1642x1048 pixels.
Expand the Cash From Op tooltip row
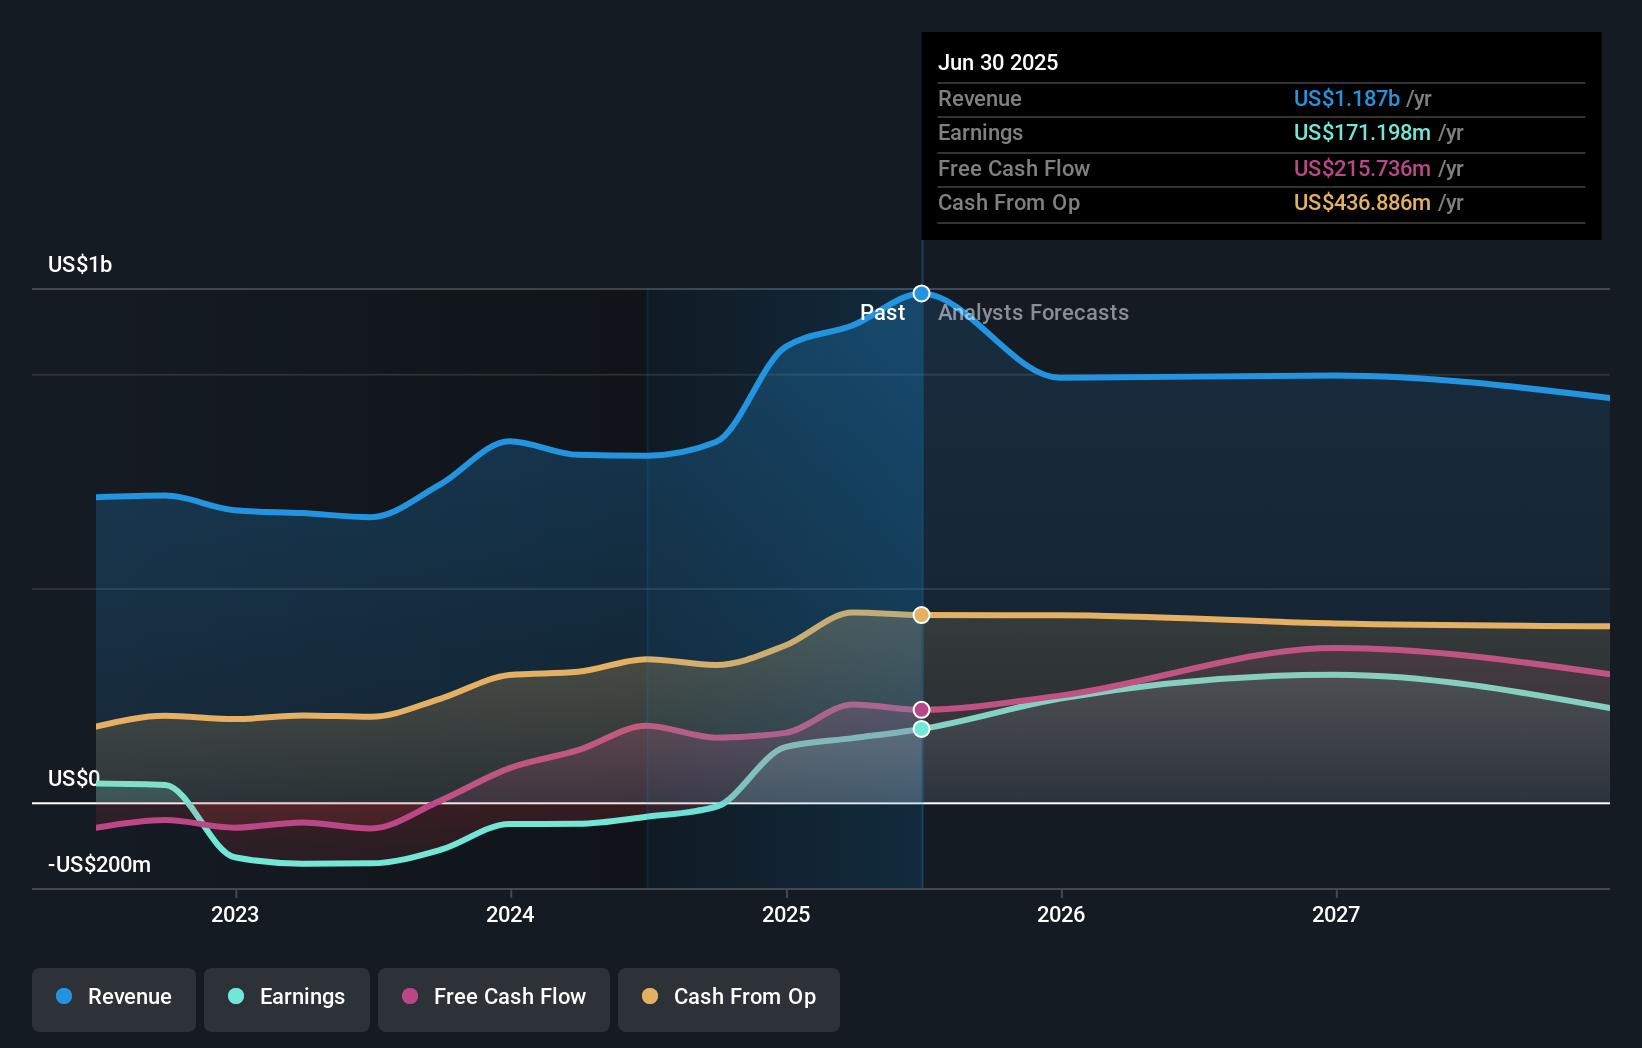[x=1360, y=202]
